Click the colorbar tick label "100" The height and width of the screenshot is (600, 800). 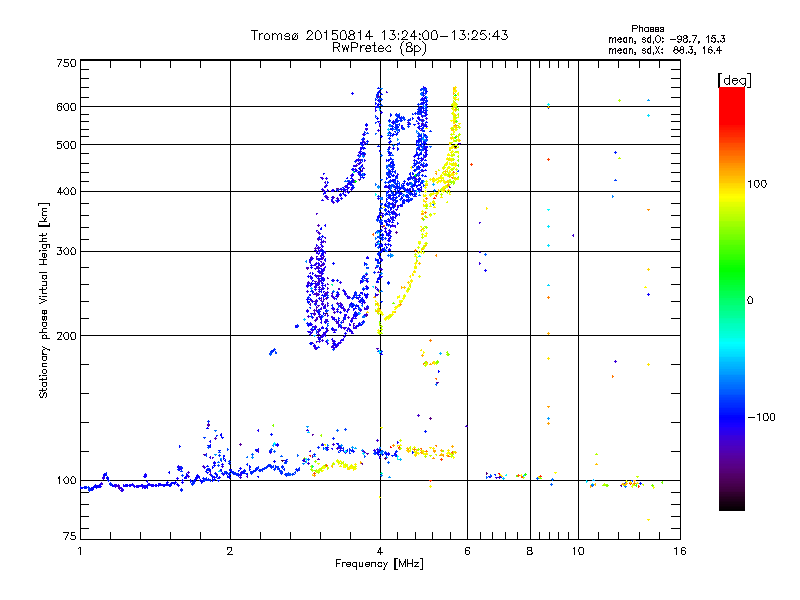(757, 184)
